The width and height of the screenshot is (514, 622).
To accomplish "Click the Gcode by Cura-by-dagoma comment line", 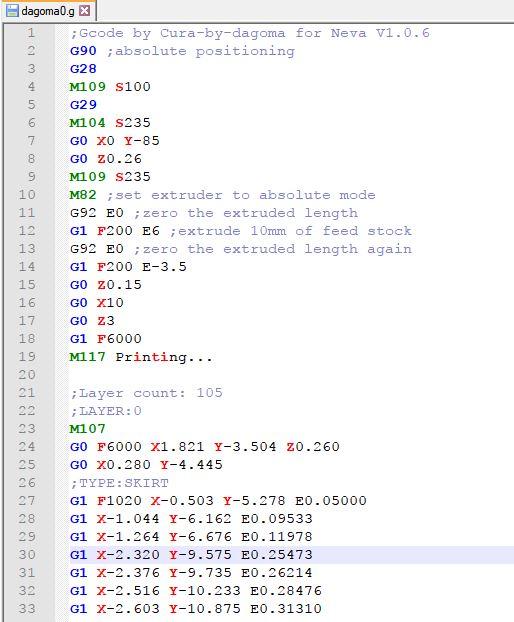I will 250,33.
